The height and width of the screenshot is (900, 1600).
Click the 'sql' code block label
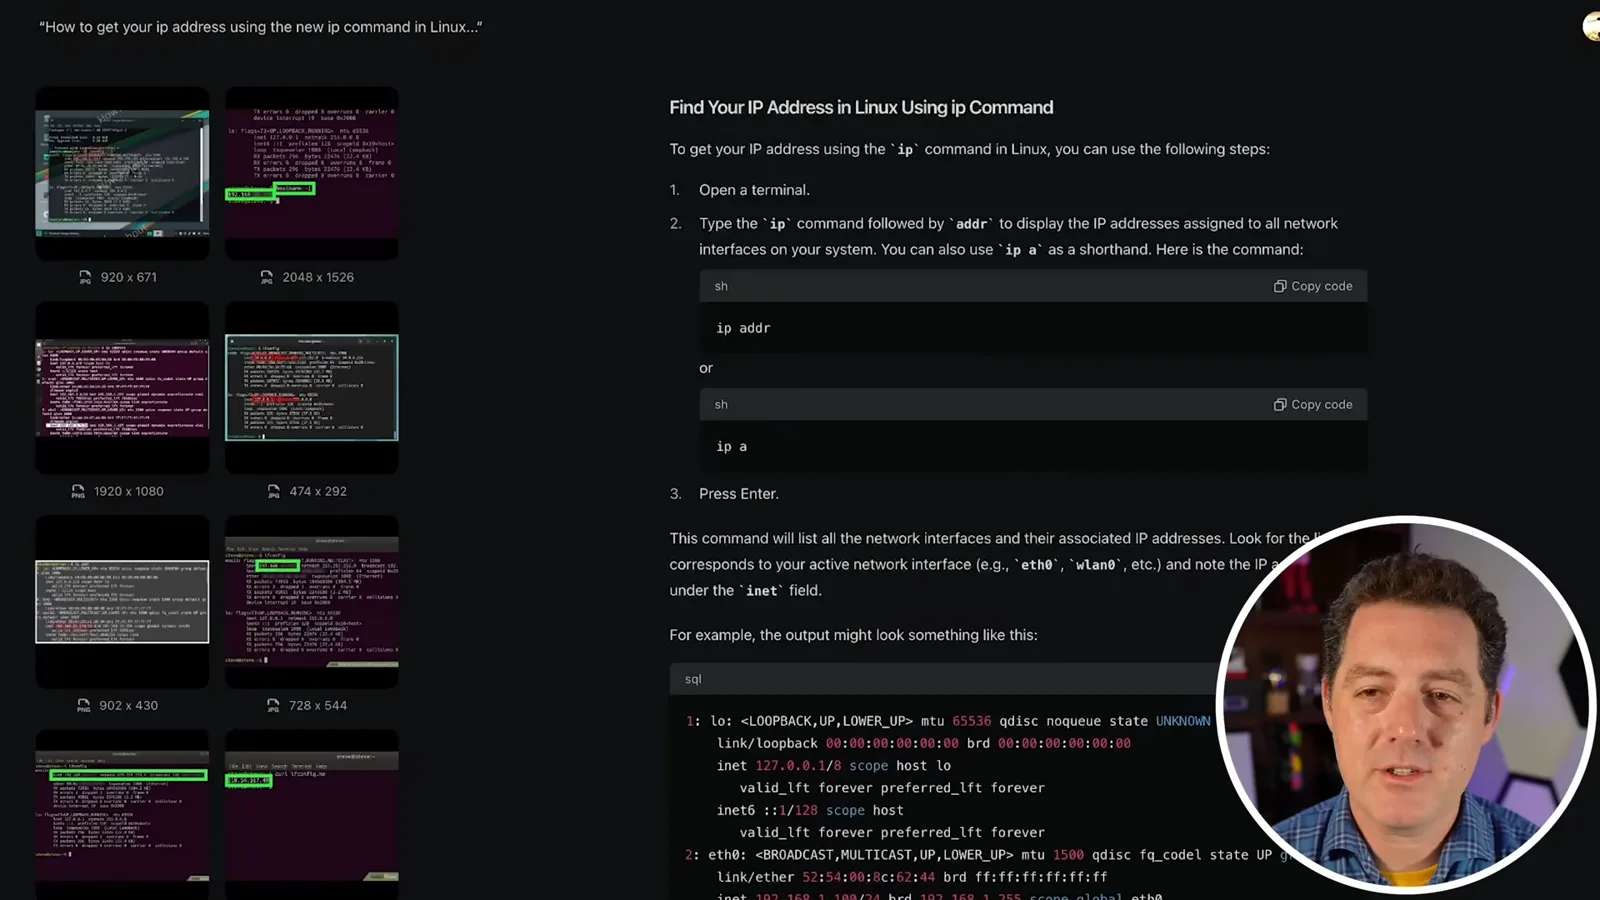pos(693,679)
